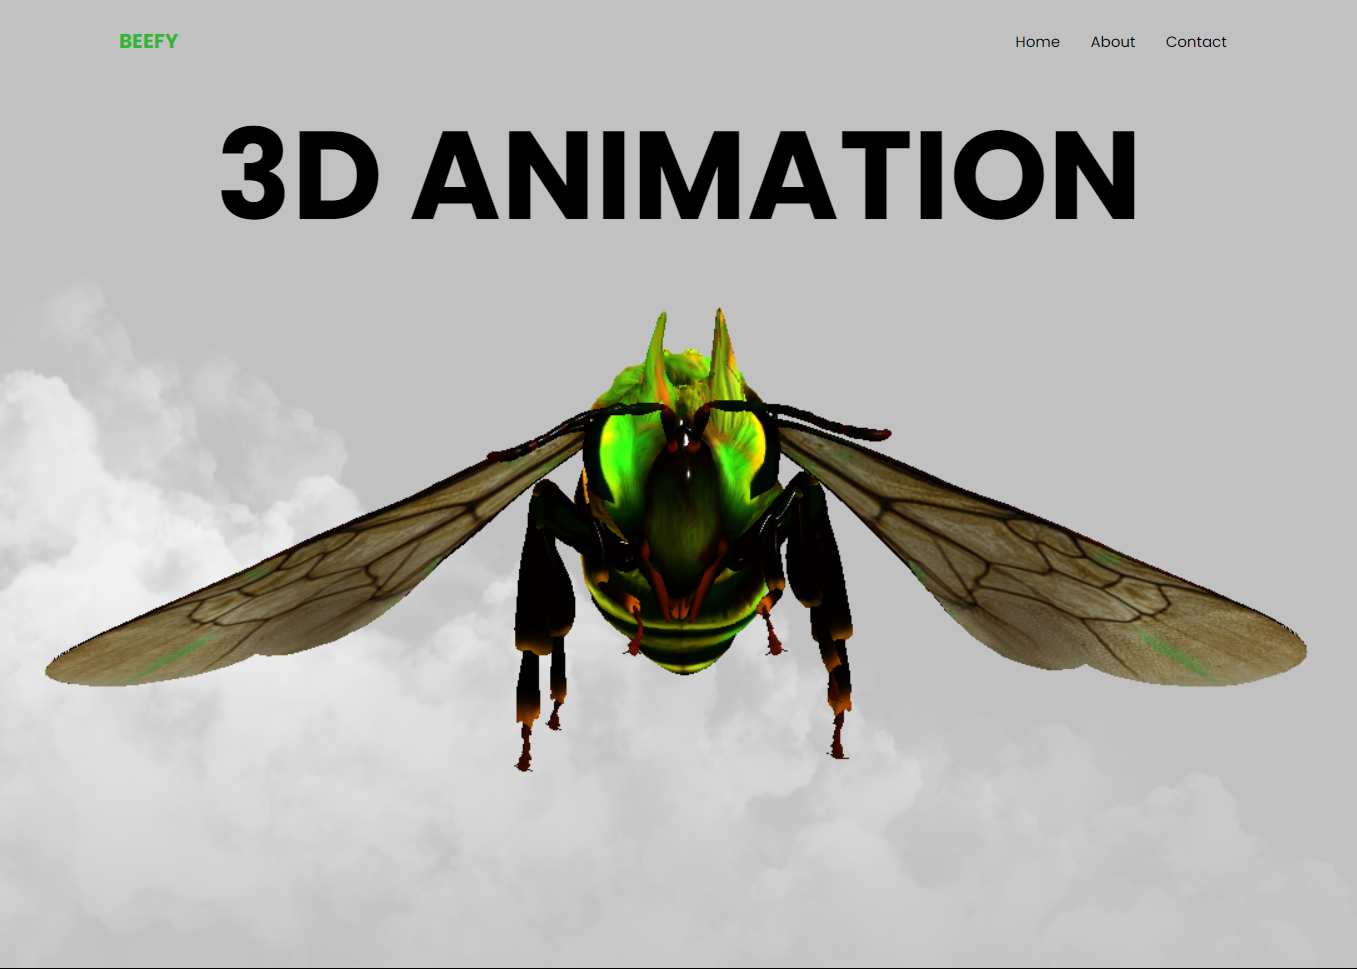The height and width of the screenshot is (969, 1357).
Task: Click the BEEFY logo
Action: coord(148,41)
